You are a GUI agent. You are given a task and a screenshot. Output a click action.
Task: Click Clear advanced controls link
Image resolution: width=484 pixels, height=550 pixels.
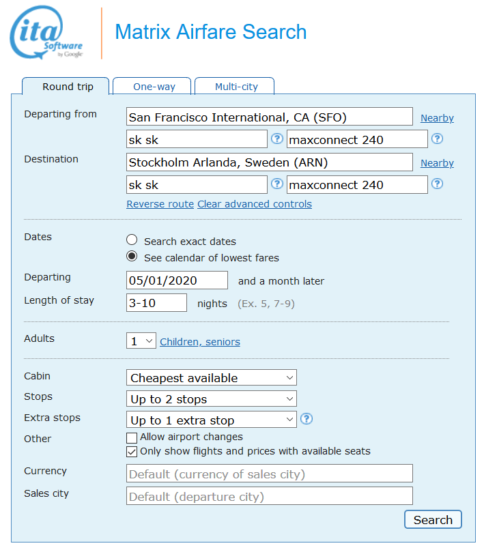coord(255,204)
